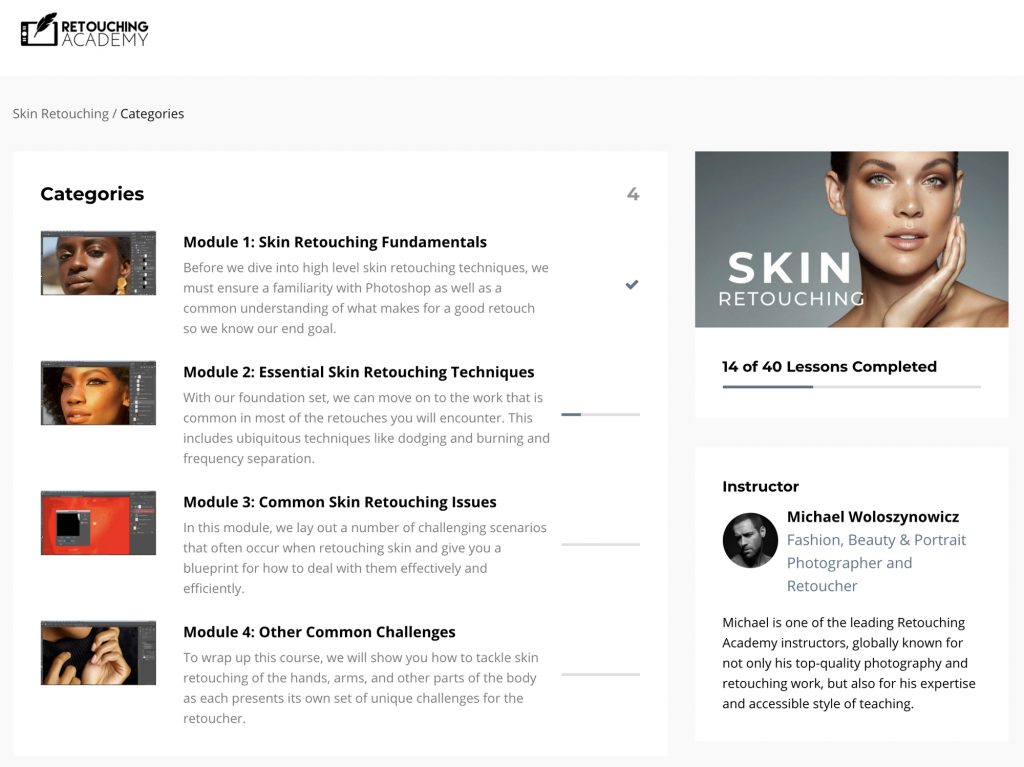Click the Skin Retouching course banner
This screenshot has width=1024, height=767.
click(x=851, y=239)
